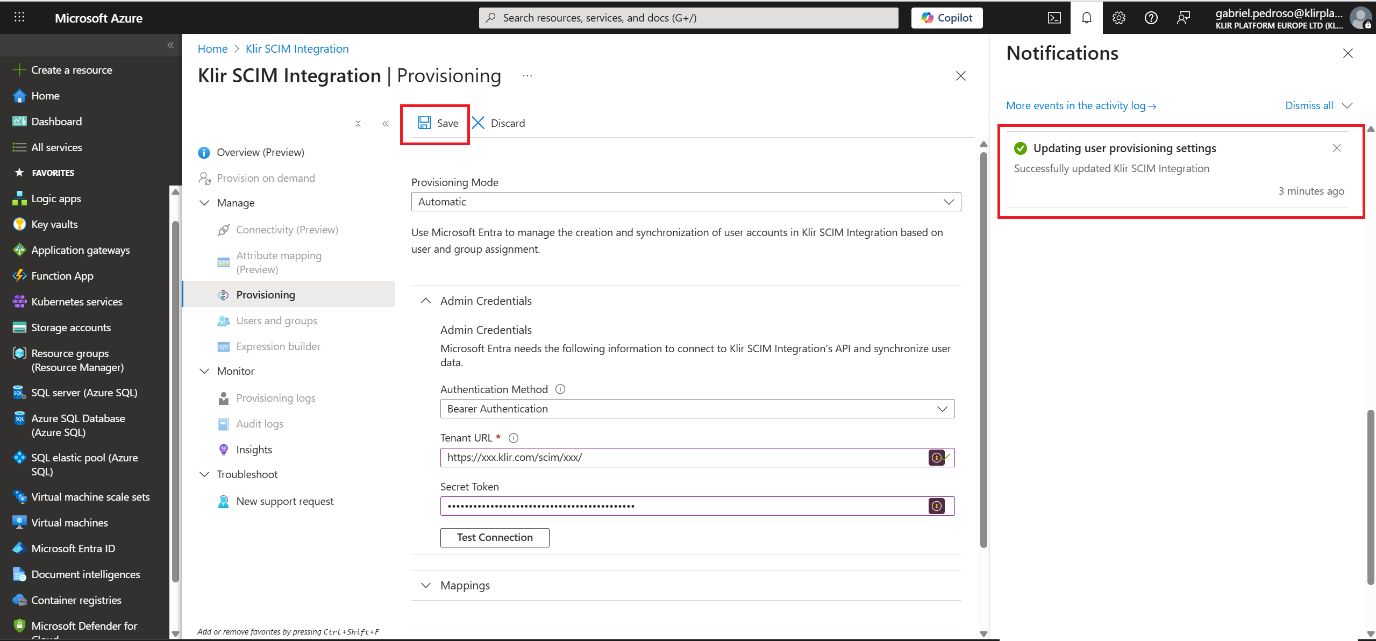Open the Cloud Shell icon in the header

coord(1054,18)
